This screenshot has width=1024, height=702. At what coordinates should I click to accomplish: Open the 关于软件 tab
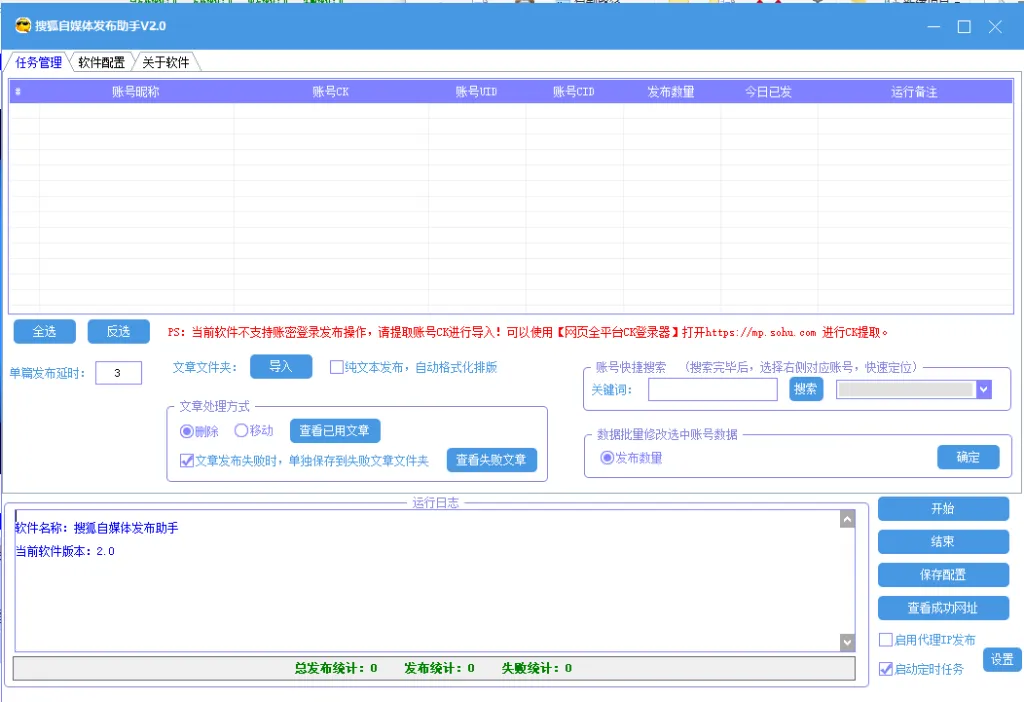165,62
